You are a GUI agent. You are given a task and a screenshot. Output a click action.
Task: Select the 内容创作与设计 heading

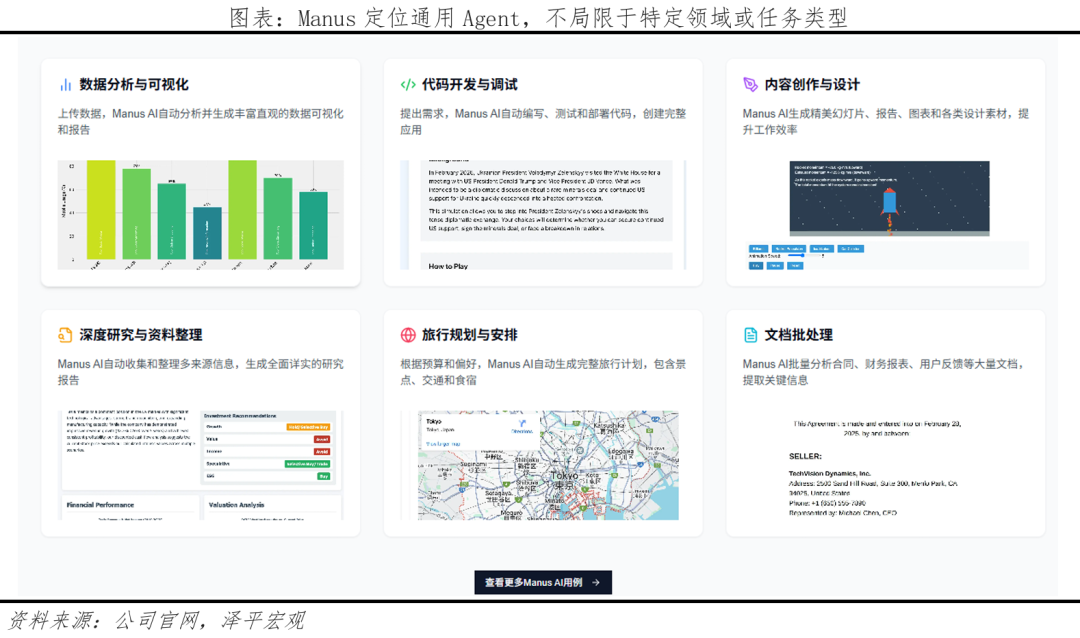point(812,85)
